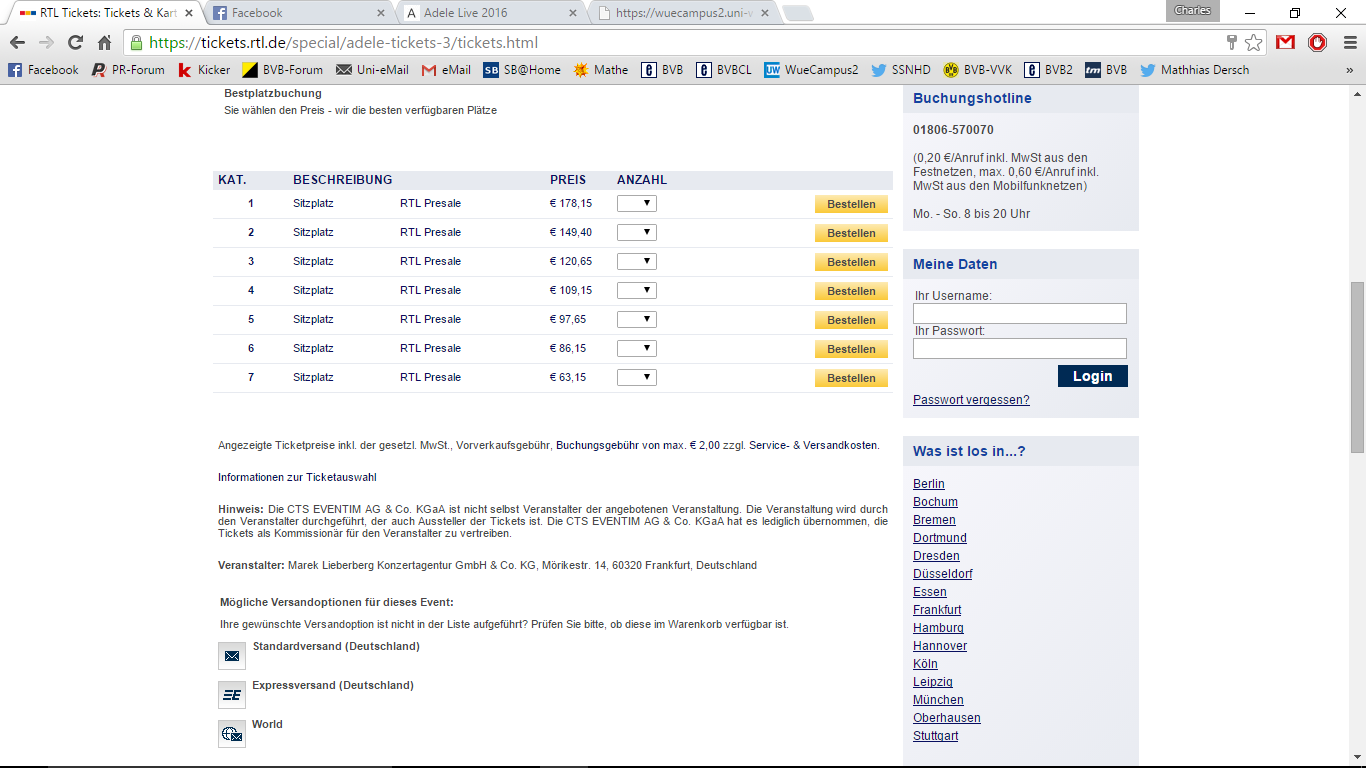The image size is (1366, 768).
Task: Bookmark this page with star icon
Action: click(x=1253, y=43)
